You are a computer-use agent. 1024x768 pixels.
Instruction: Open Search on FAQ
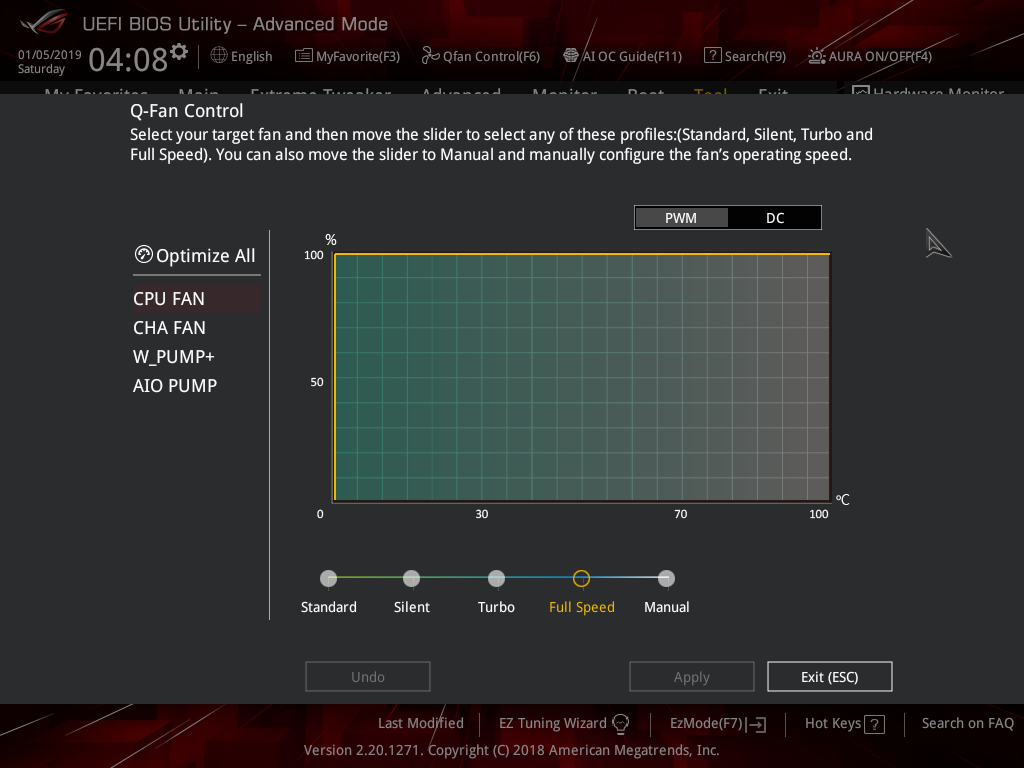point(967,723)
